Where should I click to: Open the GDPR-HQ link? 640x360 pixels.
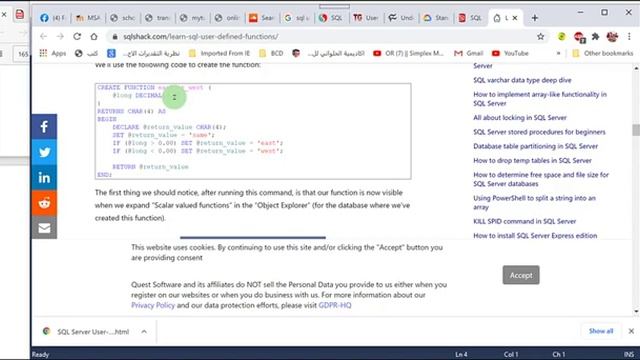(335, 305)
